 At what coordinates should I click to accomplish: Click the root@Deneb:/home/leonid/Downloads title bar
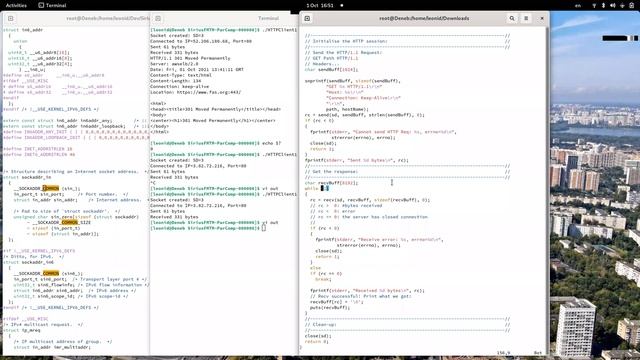click(424, 18)
